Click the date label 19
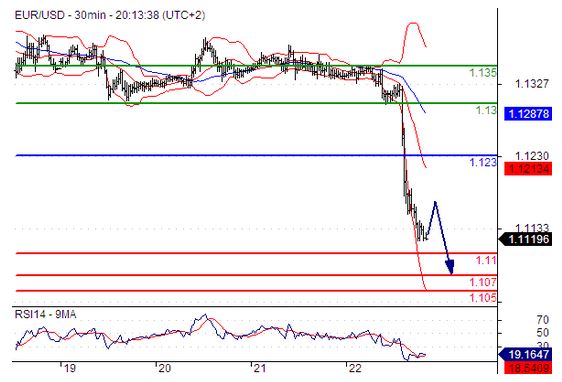The height and width of the screenshot is (382, 562). [70, 368]
